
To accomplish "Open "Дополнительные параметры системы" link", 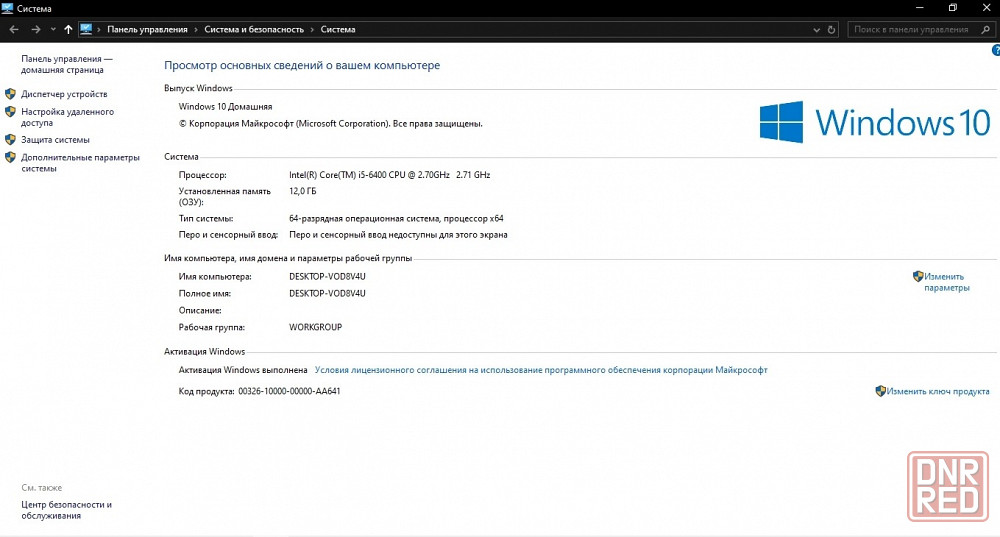I will pyautogui.click(x=80, y=163).
